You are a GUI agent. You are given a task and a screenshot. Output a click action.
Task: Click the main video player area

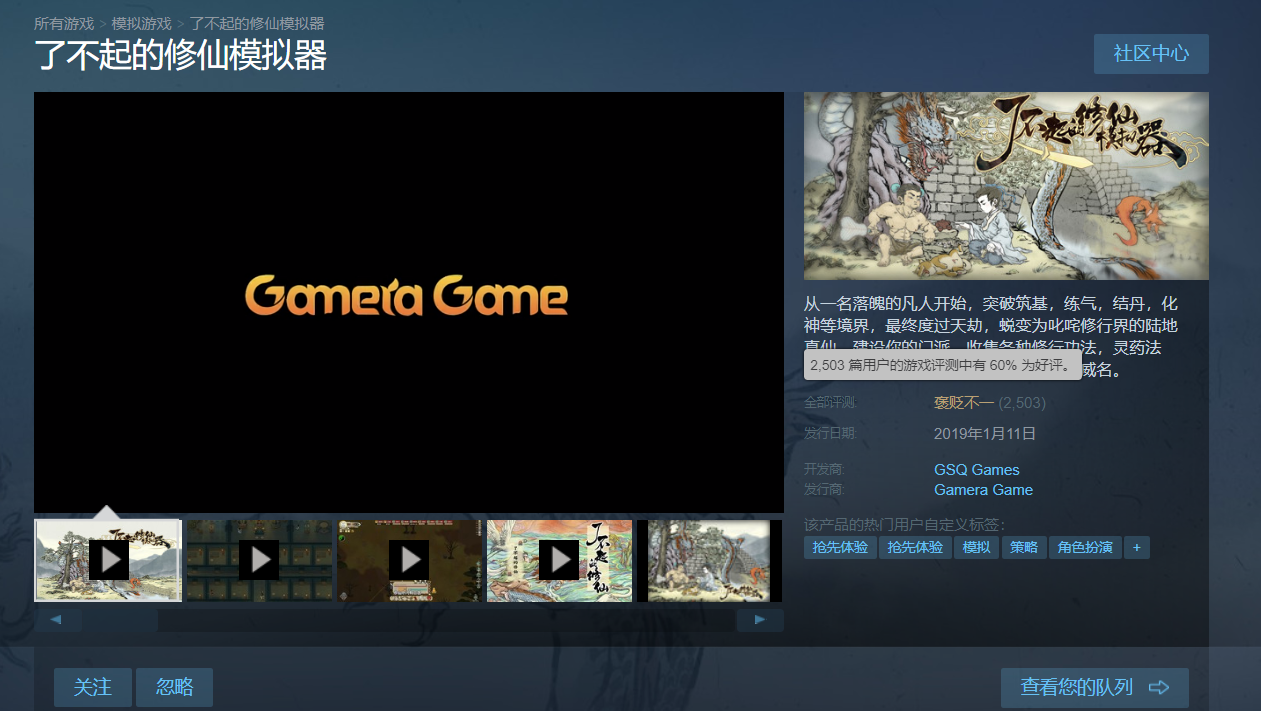click(409, 302)
